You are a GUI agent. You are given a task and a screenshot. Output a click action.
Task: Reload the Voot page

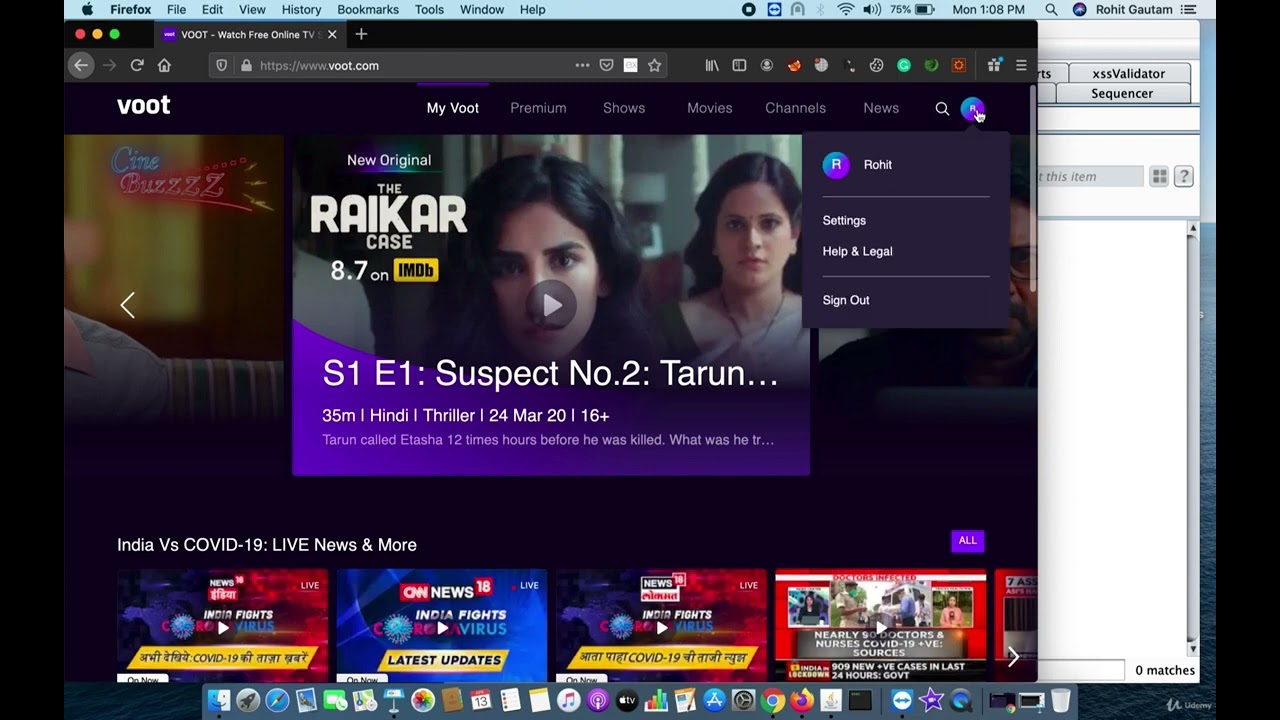click(137, 65)
